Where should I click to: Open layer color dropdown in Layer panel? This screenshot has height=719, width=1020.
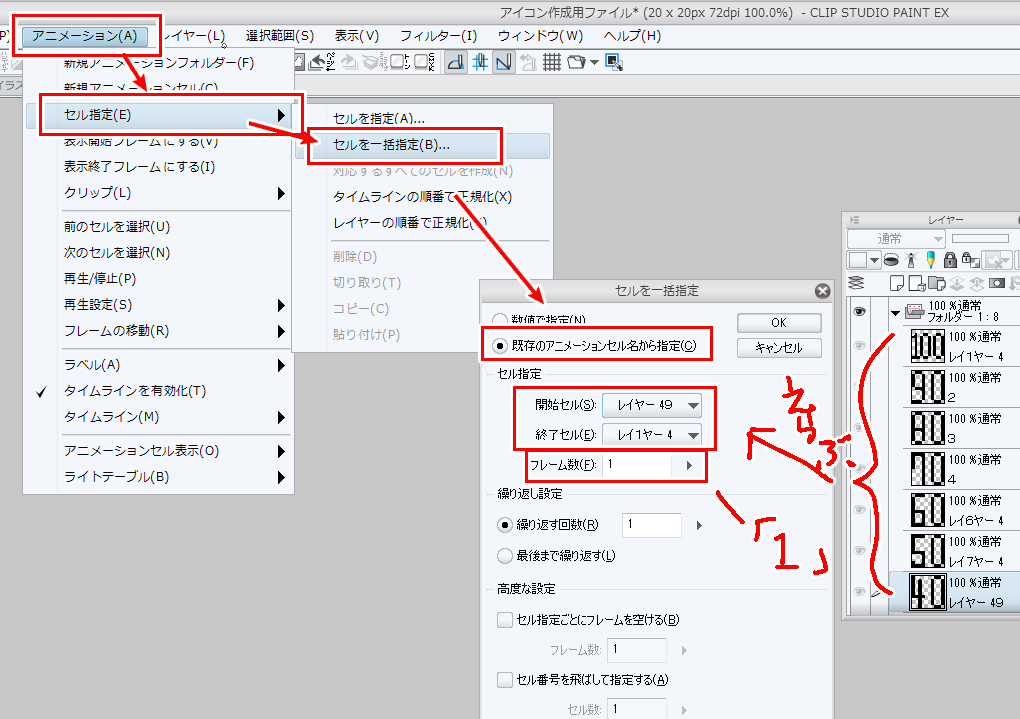point(864,260)
